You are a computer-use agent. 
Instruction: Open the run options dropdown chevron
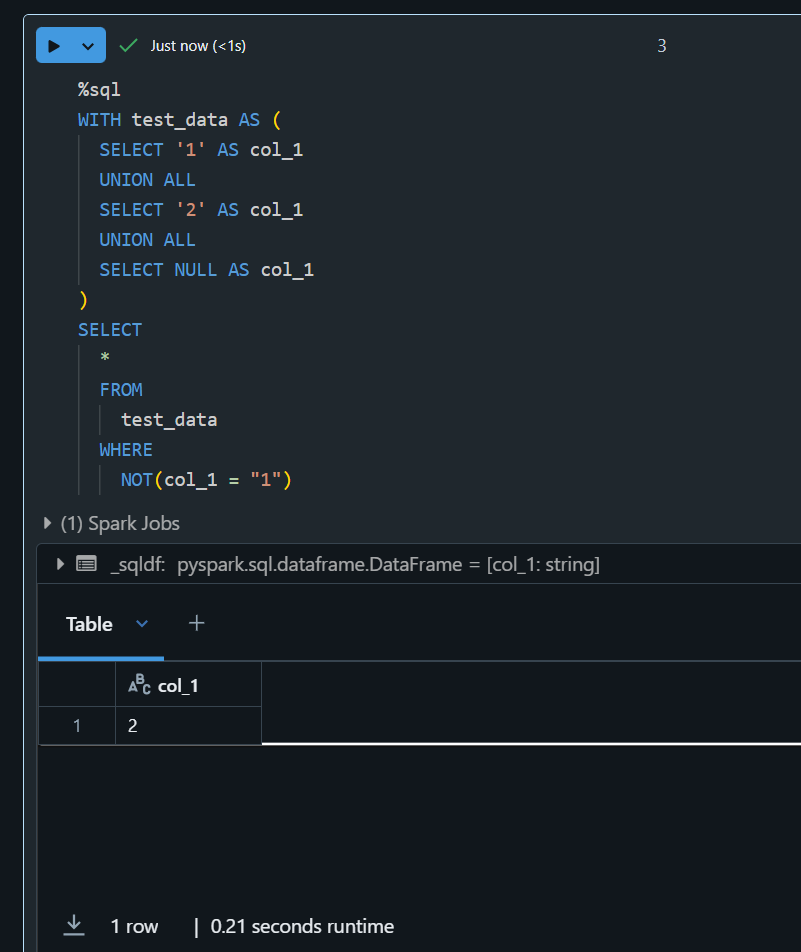[86, 45]
